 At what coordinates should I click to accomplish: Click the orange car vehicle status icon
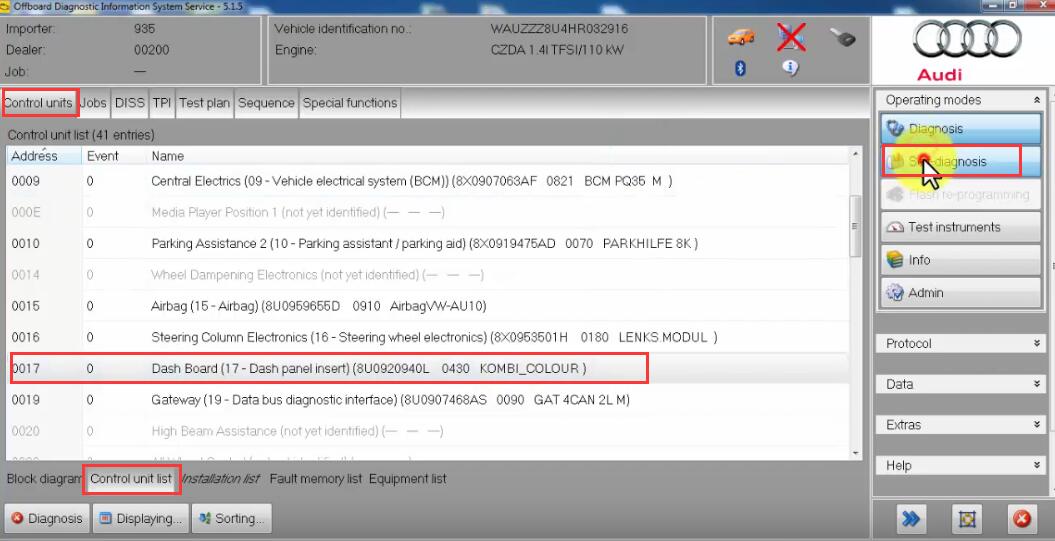pos(741,37)
